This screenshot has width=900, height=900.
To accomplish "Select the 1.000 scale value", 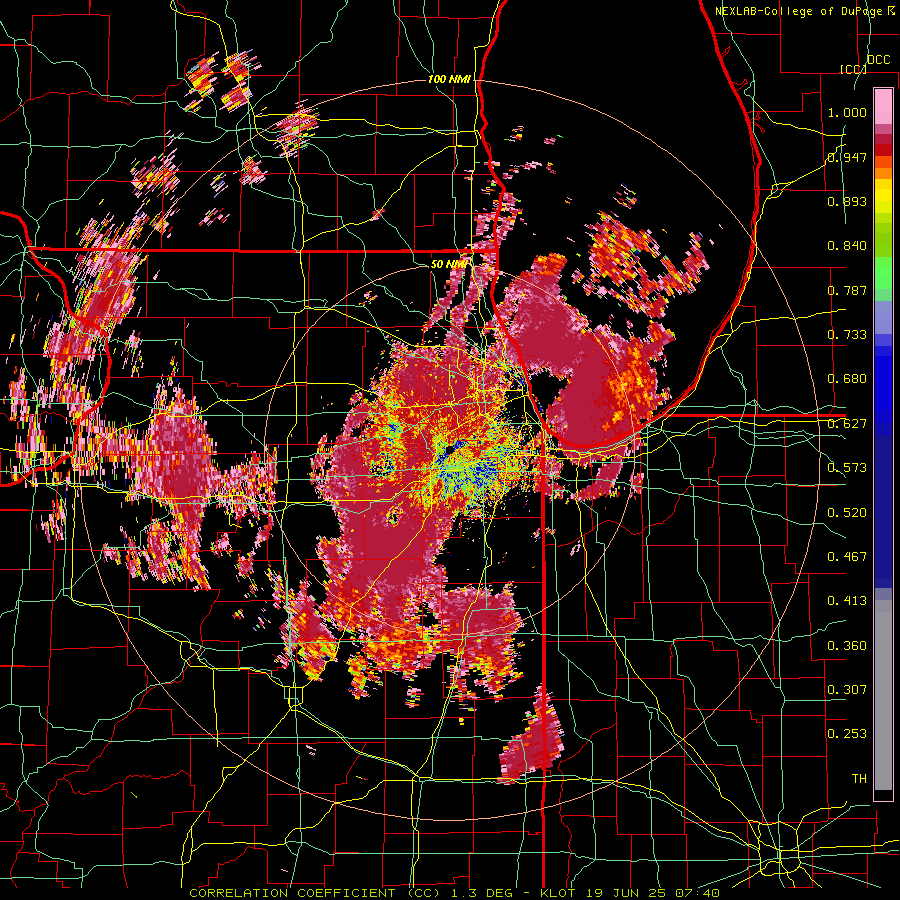I will click(847, 112).
